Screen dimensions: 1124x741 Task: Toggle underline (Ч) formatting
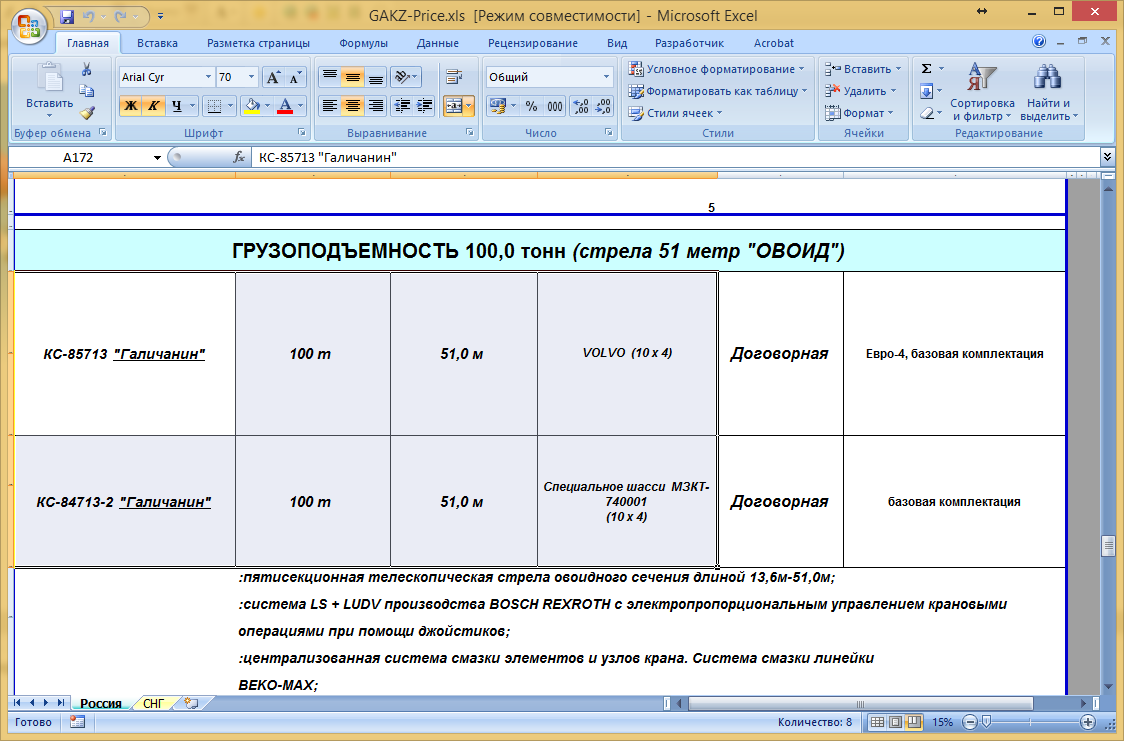[176, 106]
